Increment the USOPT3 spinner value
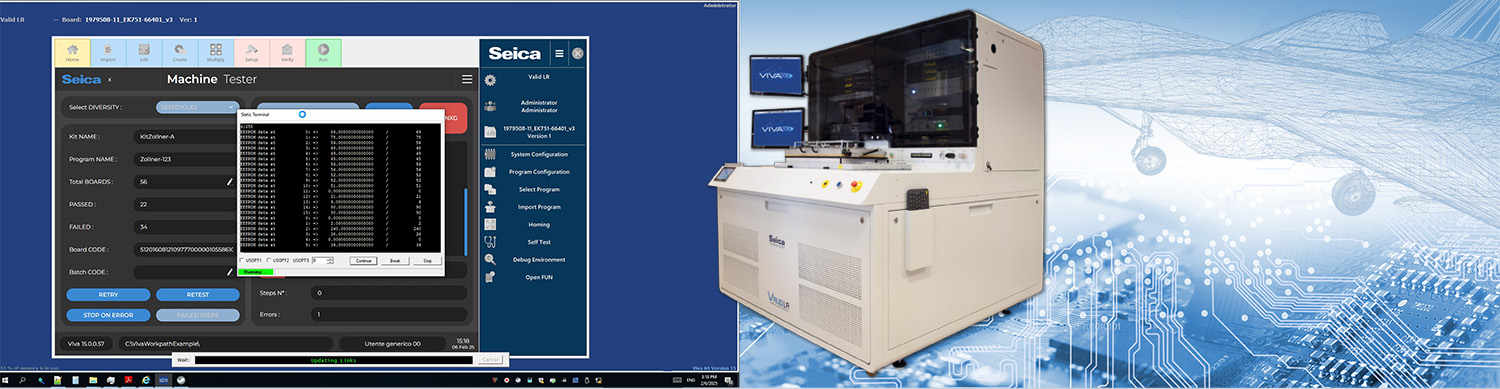The image size is (1500, 389). point(330,258)
